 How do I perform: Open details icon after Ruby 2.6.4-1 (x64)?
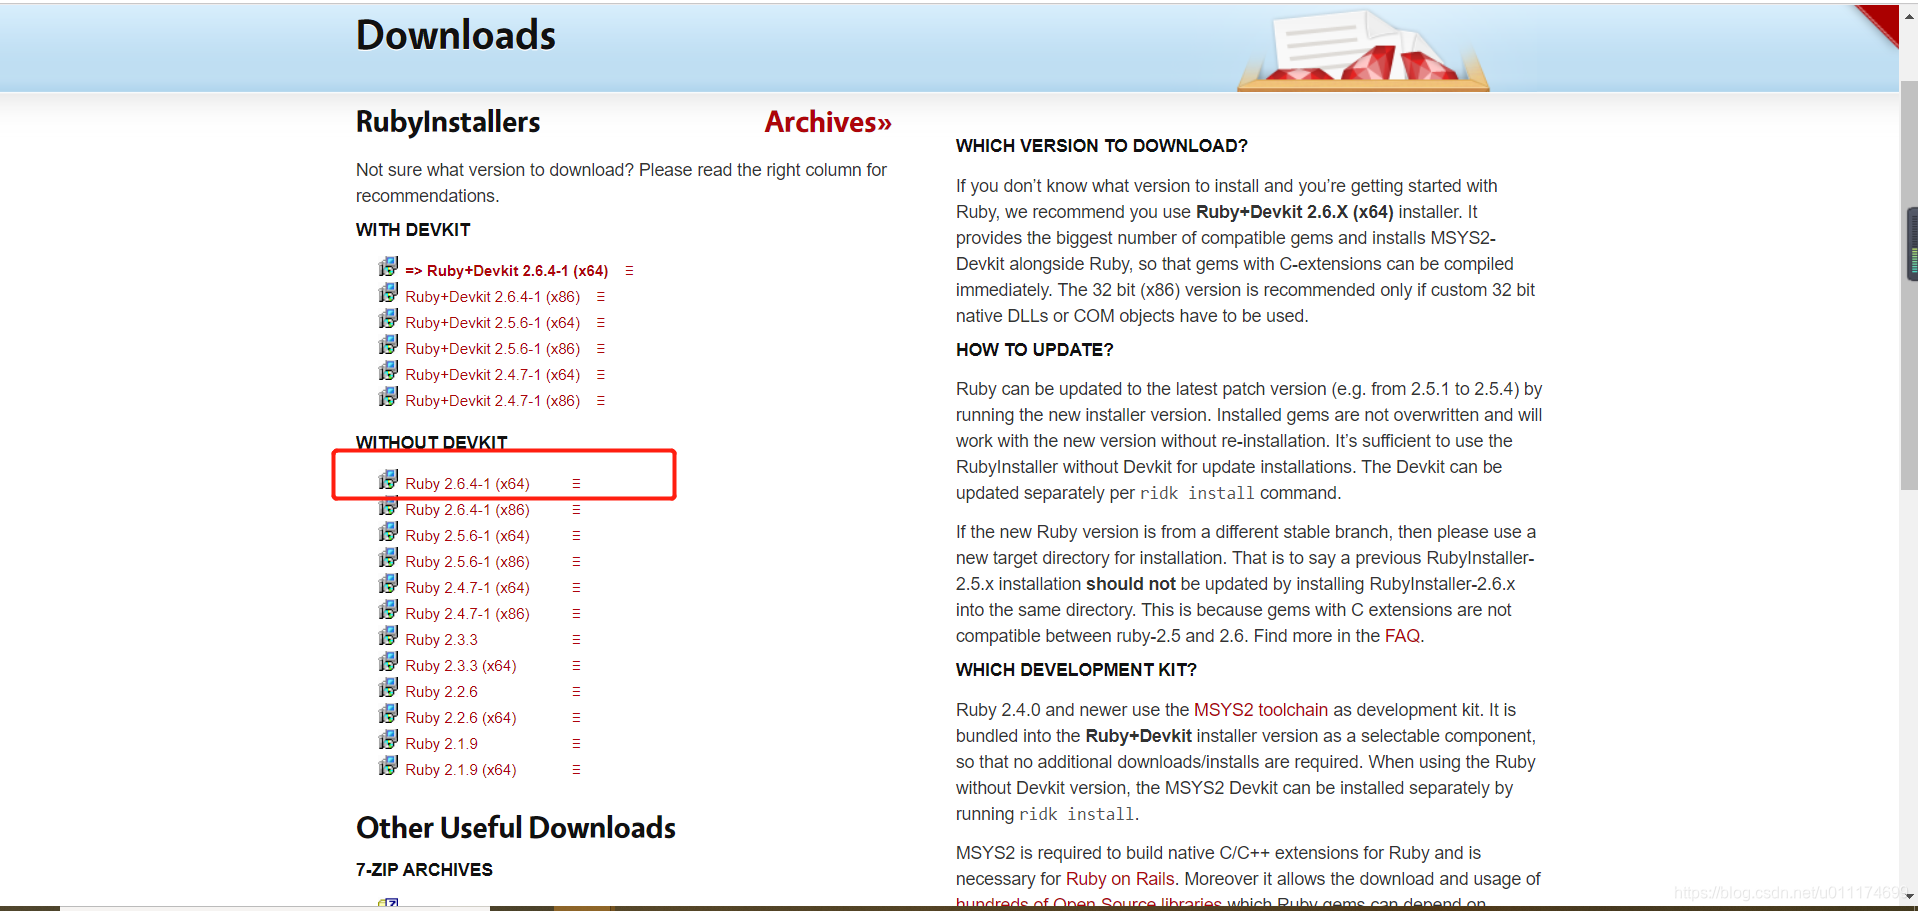[576, 484]
